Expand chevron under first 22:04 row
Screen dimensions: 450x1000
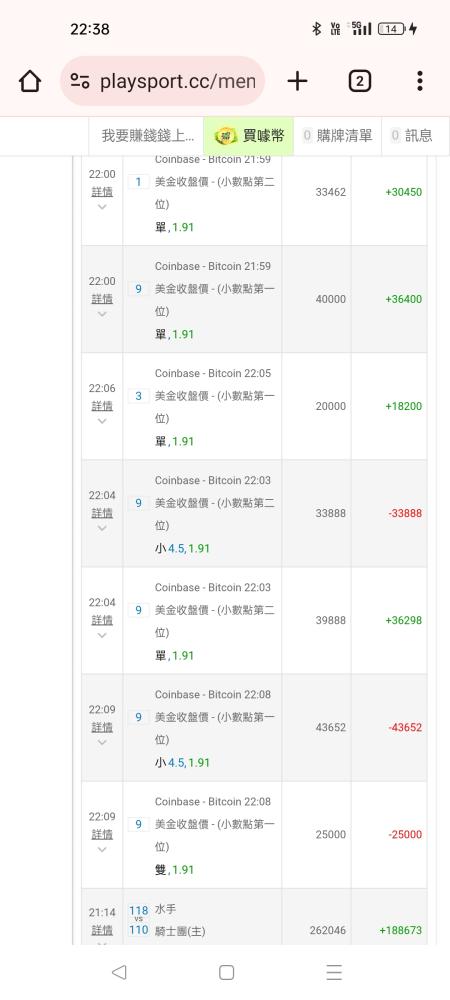tap(102, 528)
